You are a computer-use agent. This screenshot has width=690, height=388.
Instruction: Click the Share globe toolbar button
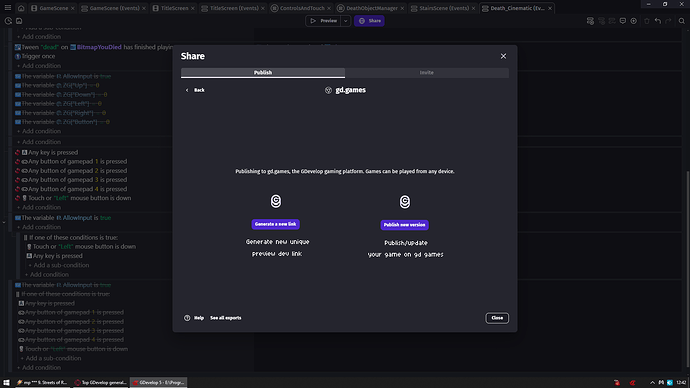click(x=369, y=21)
